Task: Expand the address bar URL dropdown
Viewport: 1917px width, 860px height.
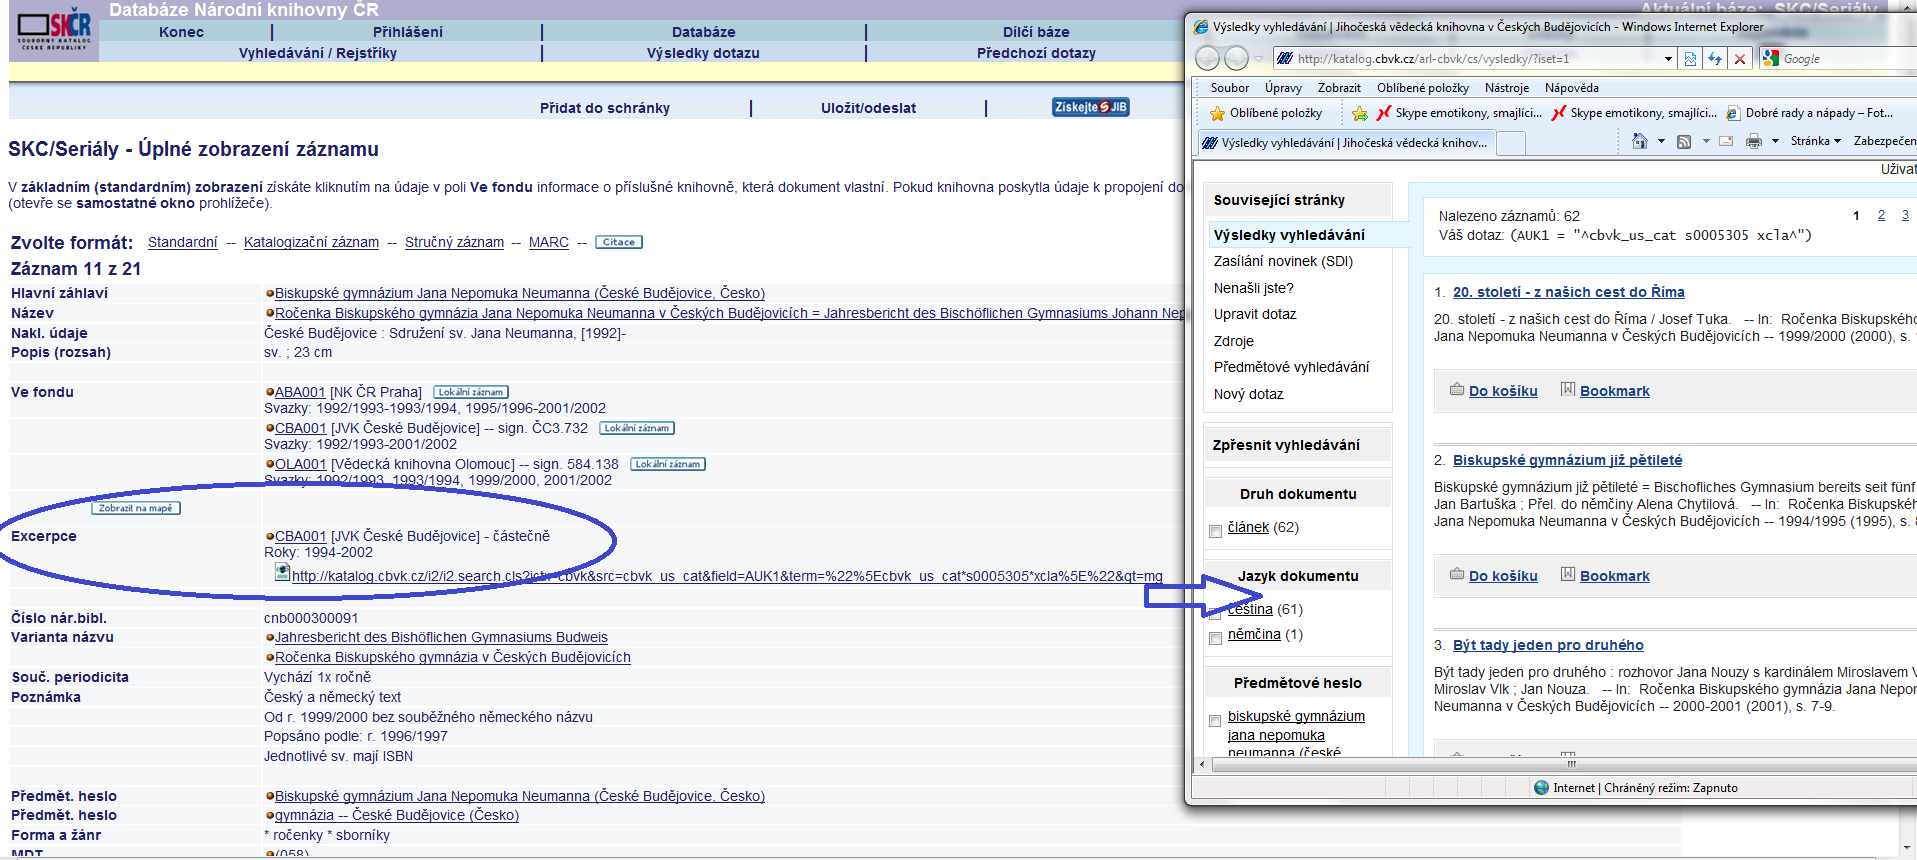Action: click(1668, 59)
